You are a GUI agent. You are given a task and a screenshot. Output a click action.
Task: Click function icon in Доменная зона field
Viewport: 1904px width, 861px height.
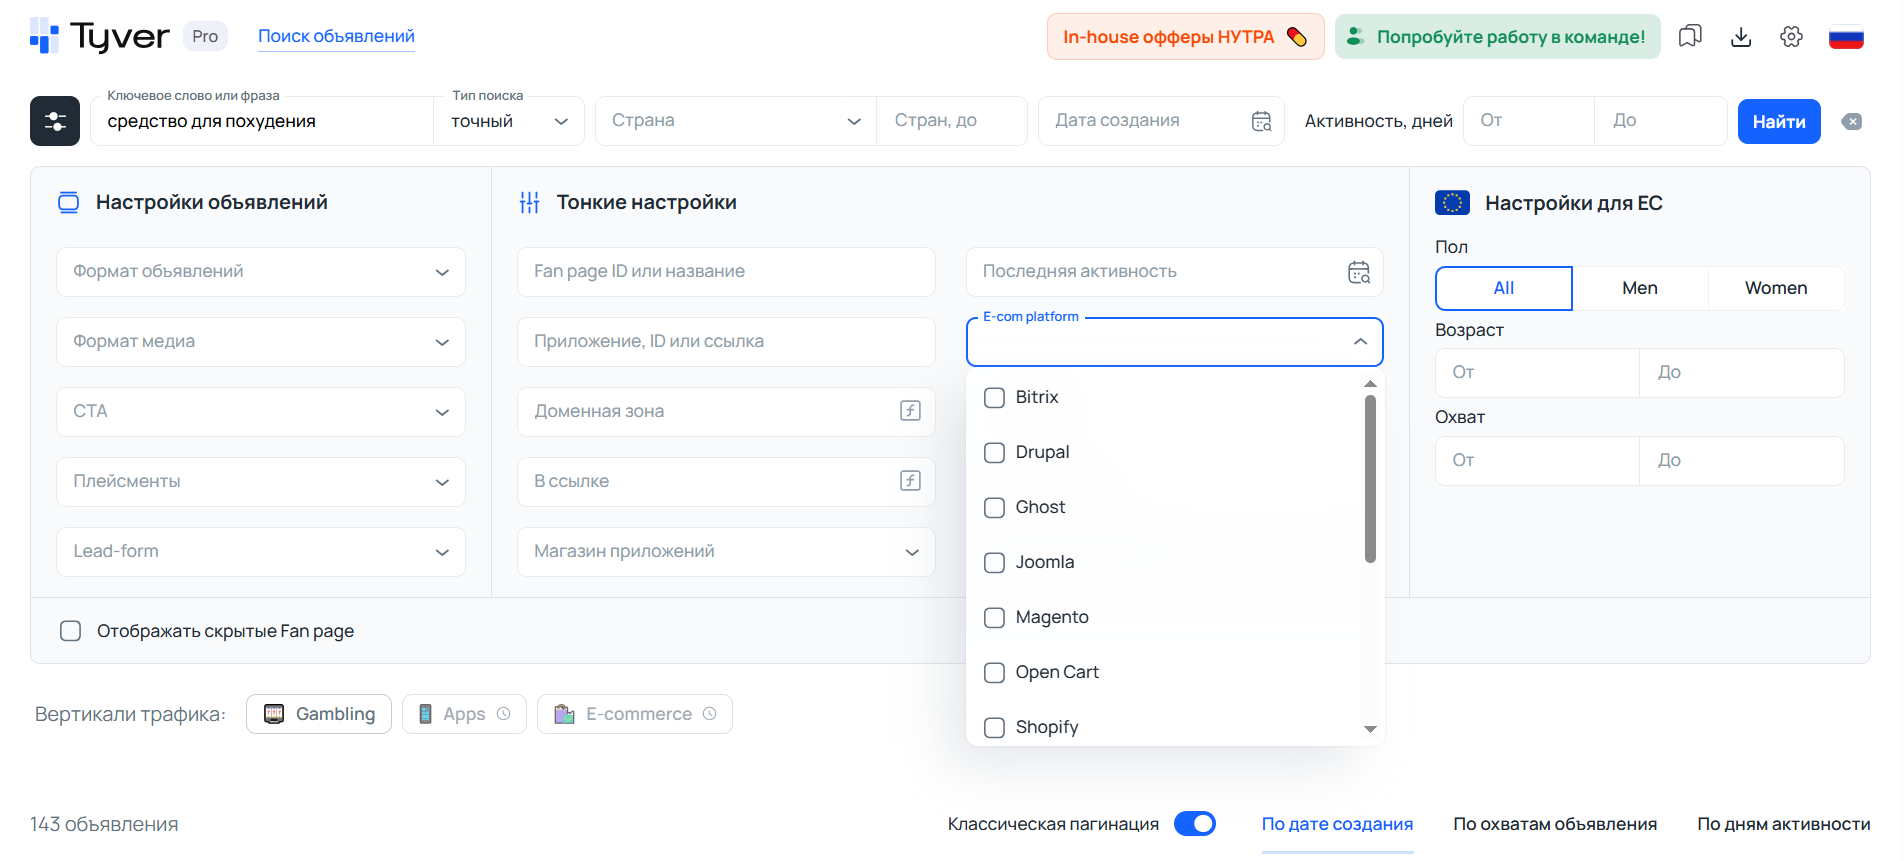tap(910, 411)
